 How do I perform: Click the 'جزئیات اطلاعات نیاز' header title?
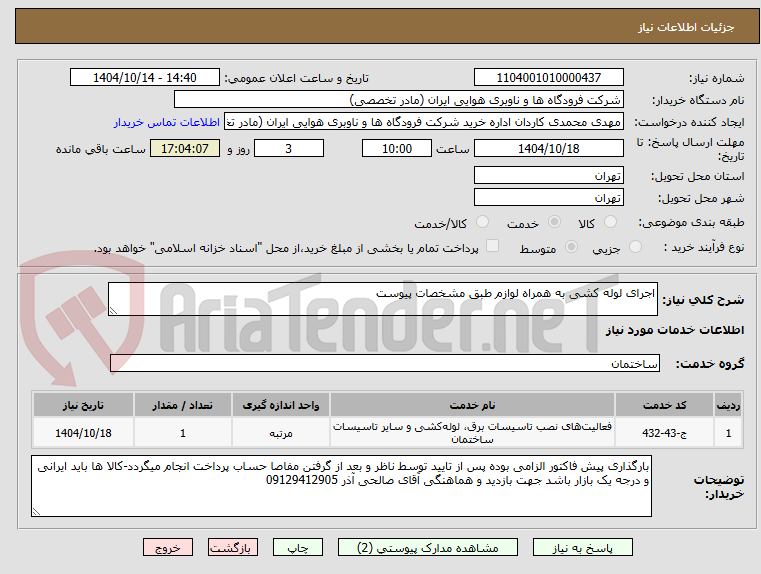point(686,27)
